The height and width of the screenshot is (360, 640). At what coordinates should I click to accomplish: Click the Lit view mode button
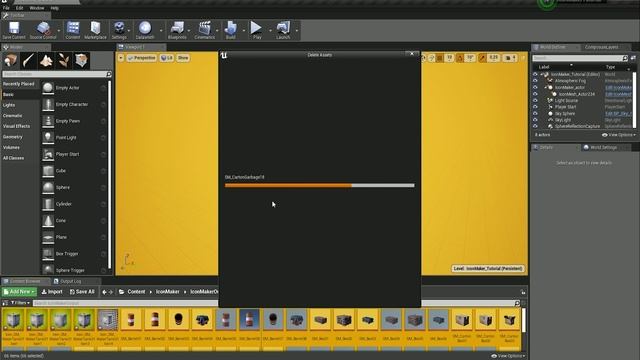(x=167, y=58)
